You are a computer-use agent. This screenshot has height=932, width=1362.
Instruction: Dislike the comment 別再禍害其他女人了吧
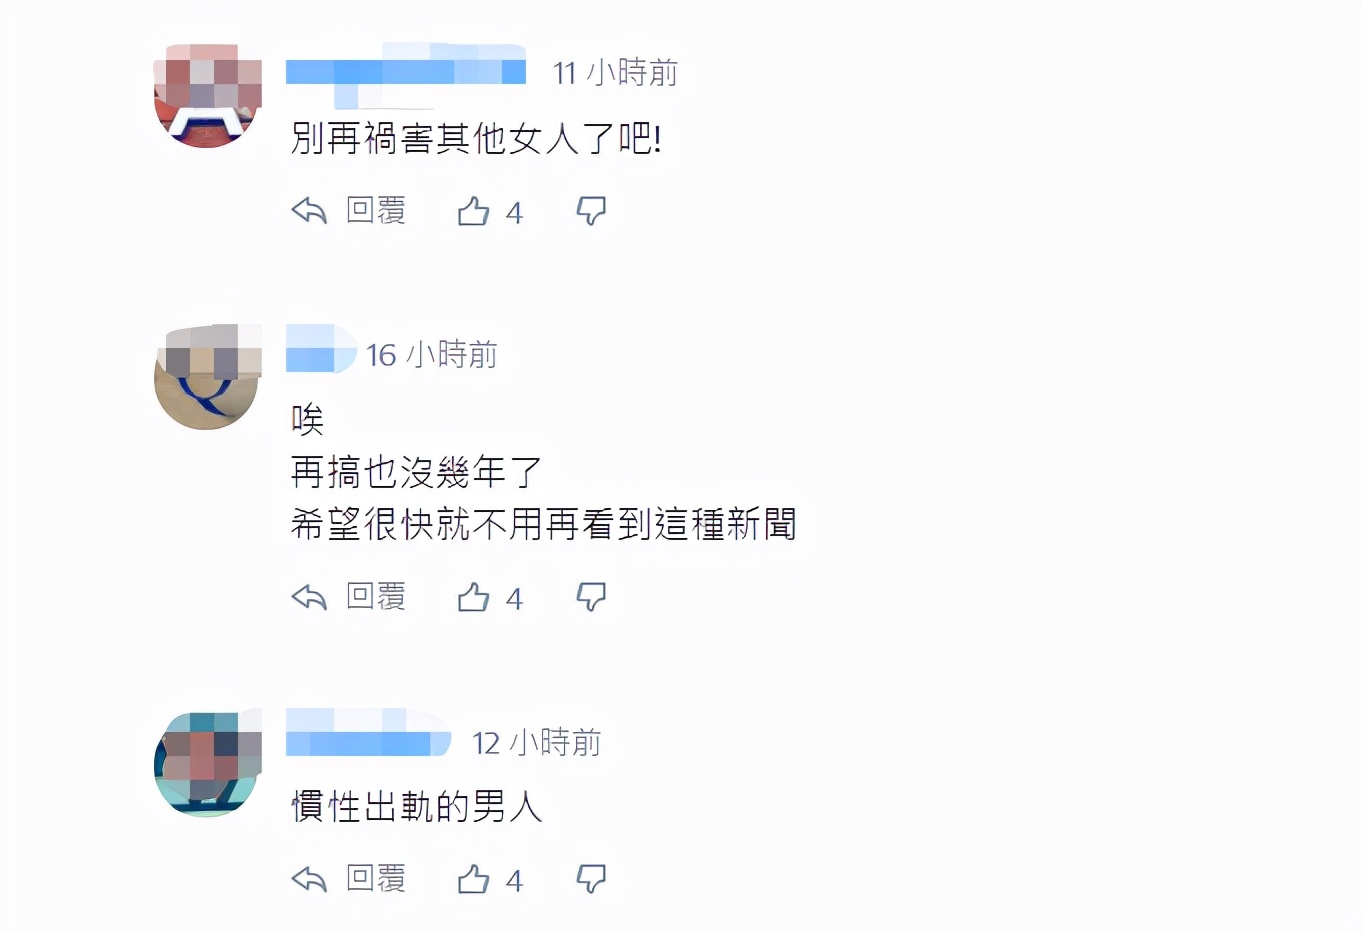click(591, 211)
